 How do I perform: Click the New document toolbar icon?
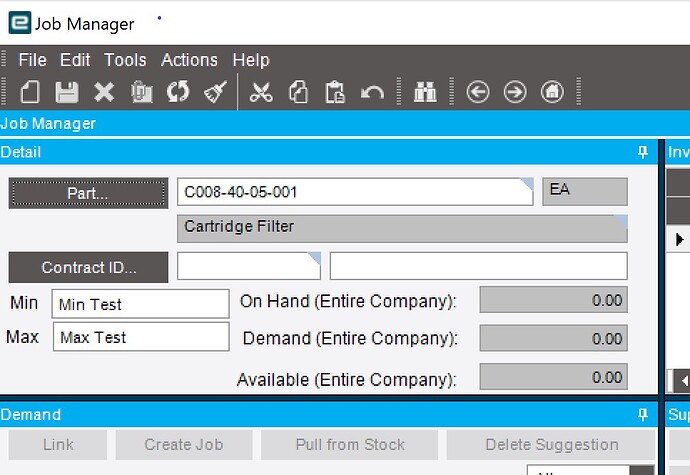[x=30, y=92]
